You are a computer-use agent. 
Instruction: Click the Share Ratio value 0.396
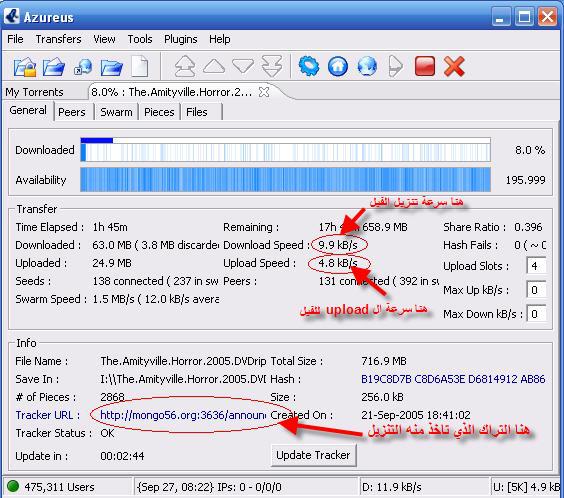tap(528, 227)
